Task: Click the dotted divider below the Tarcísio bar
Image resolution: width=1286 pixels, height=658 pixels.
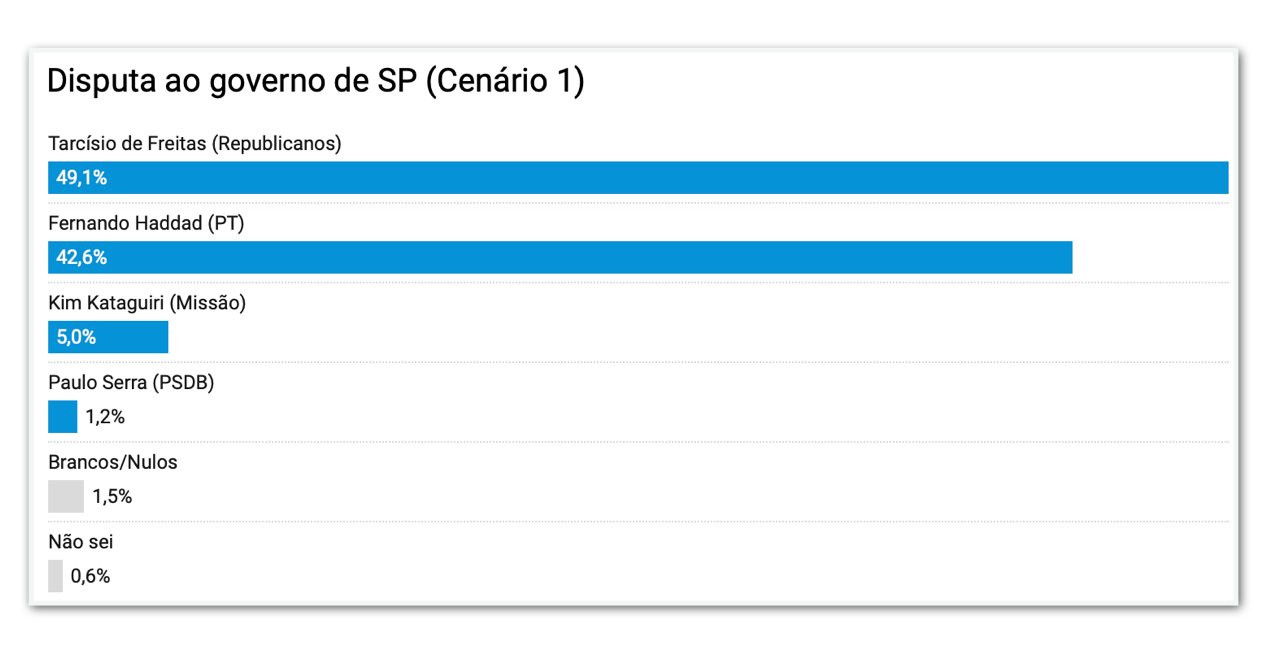Action: (638, 203)
